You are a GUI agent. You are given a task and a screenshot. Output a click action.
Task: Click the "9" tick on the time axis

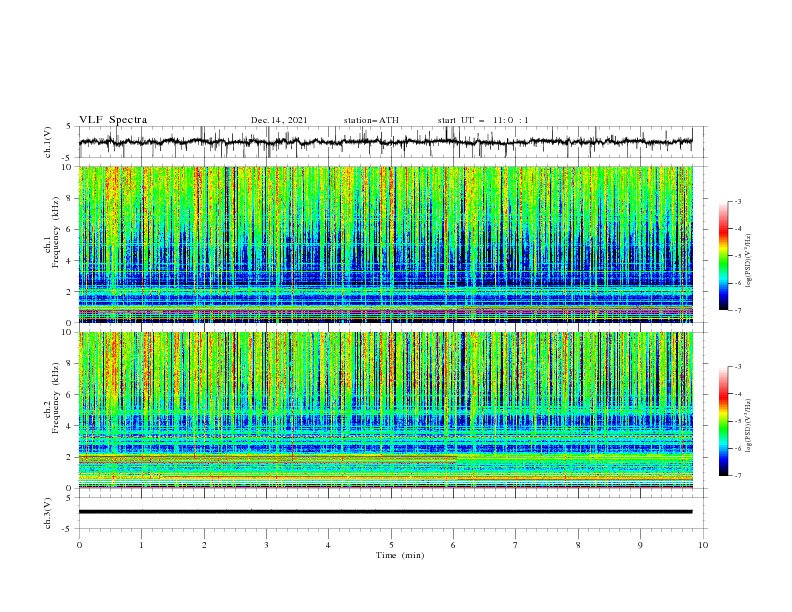click(x=640, y=545)
